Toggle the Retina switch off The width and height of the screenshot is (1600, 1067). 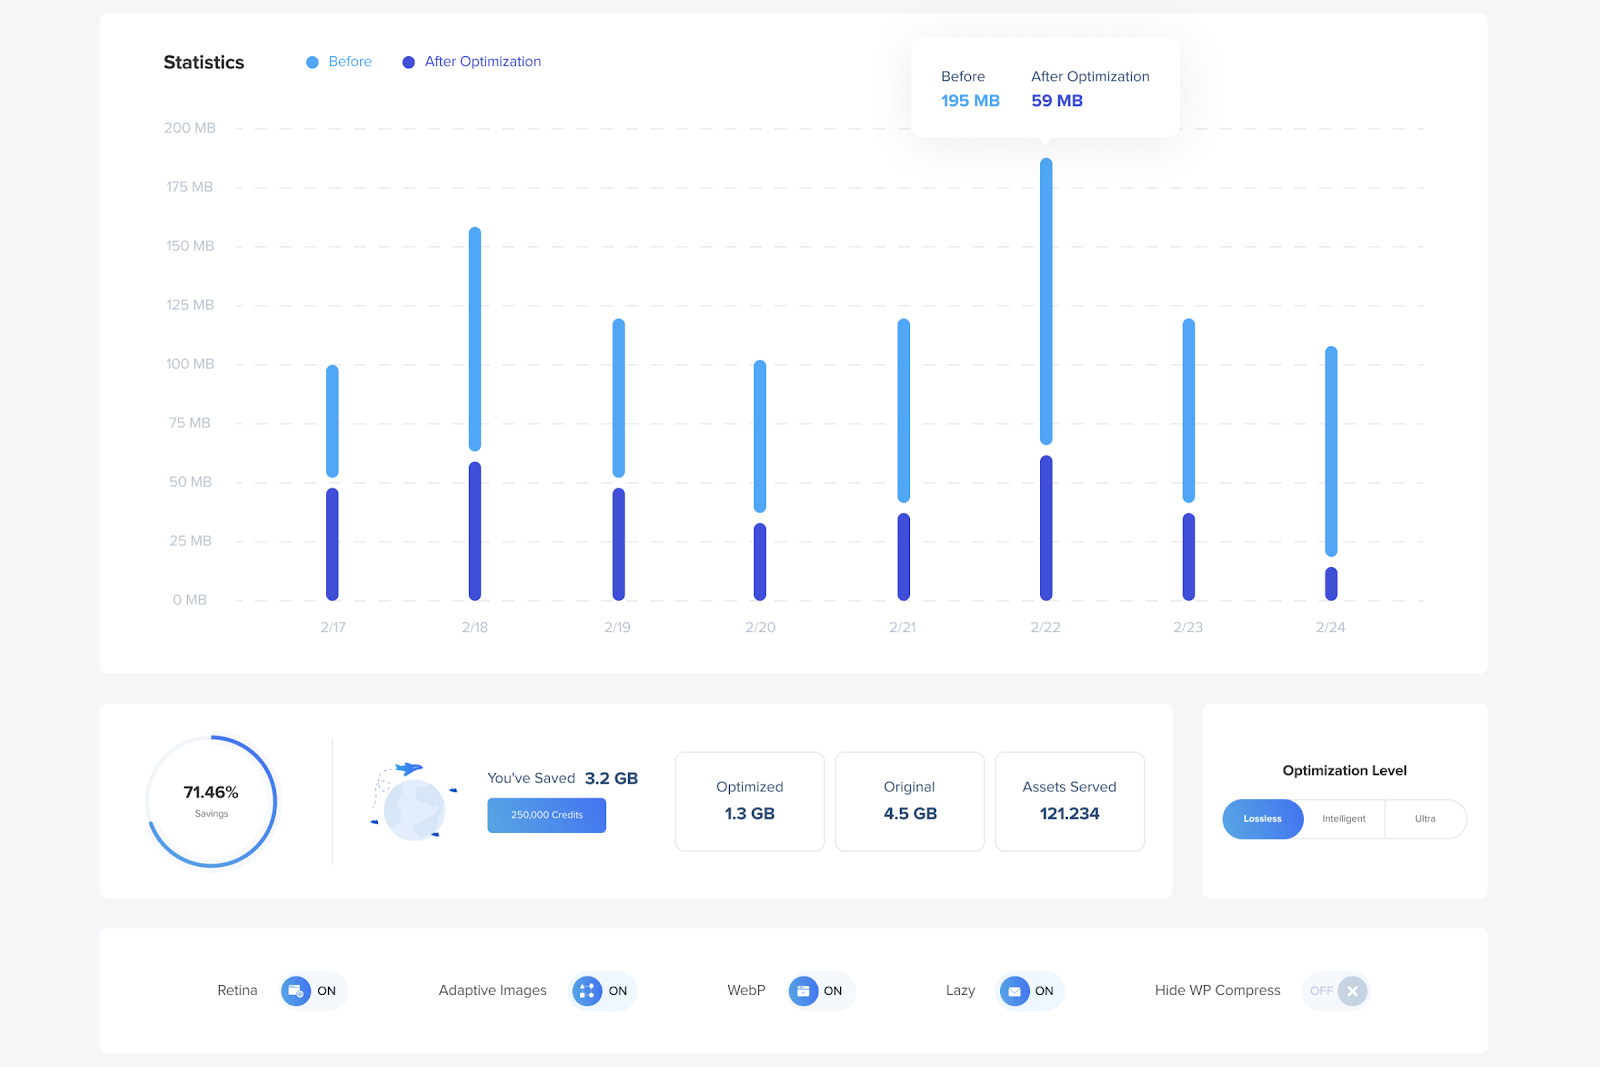tap(313, 991)
